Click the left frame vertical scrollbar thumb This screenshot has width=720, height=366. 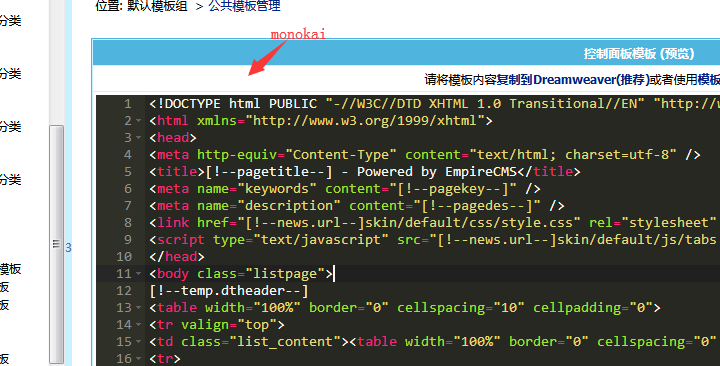coord(56,244)
